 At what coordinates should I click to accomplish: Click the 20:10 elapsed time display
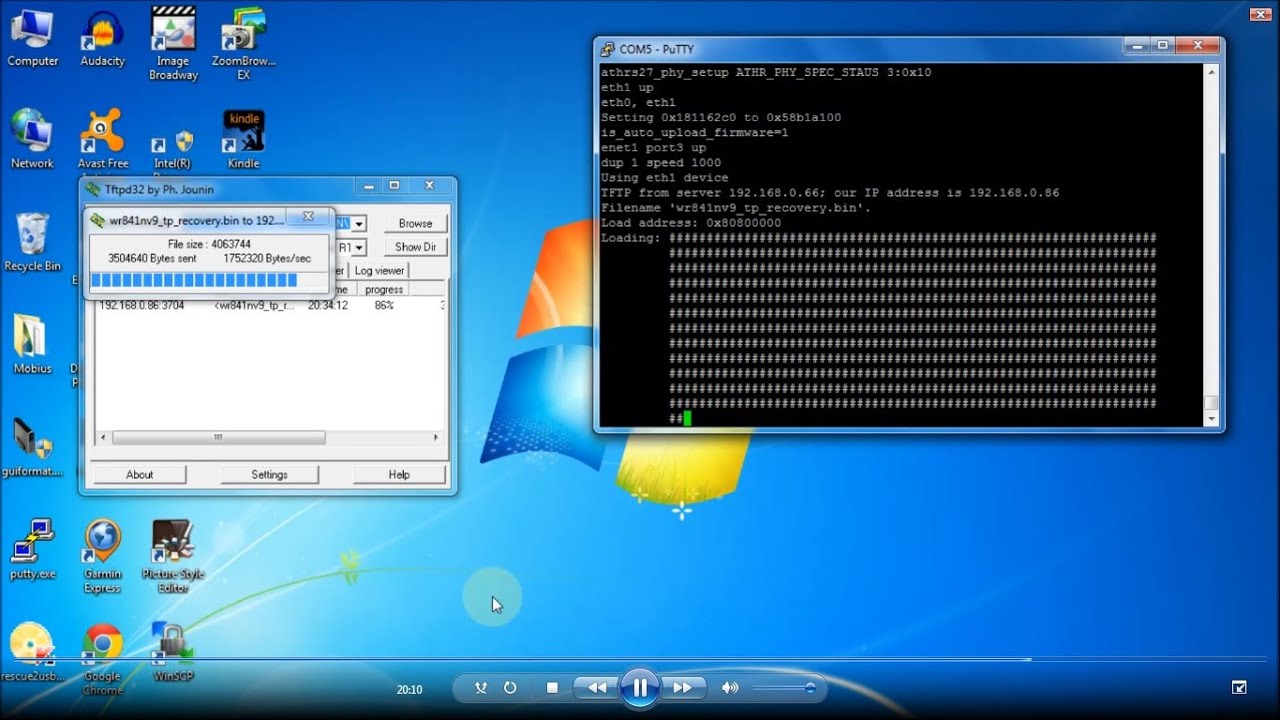point(410,689)
